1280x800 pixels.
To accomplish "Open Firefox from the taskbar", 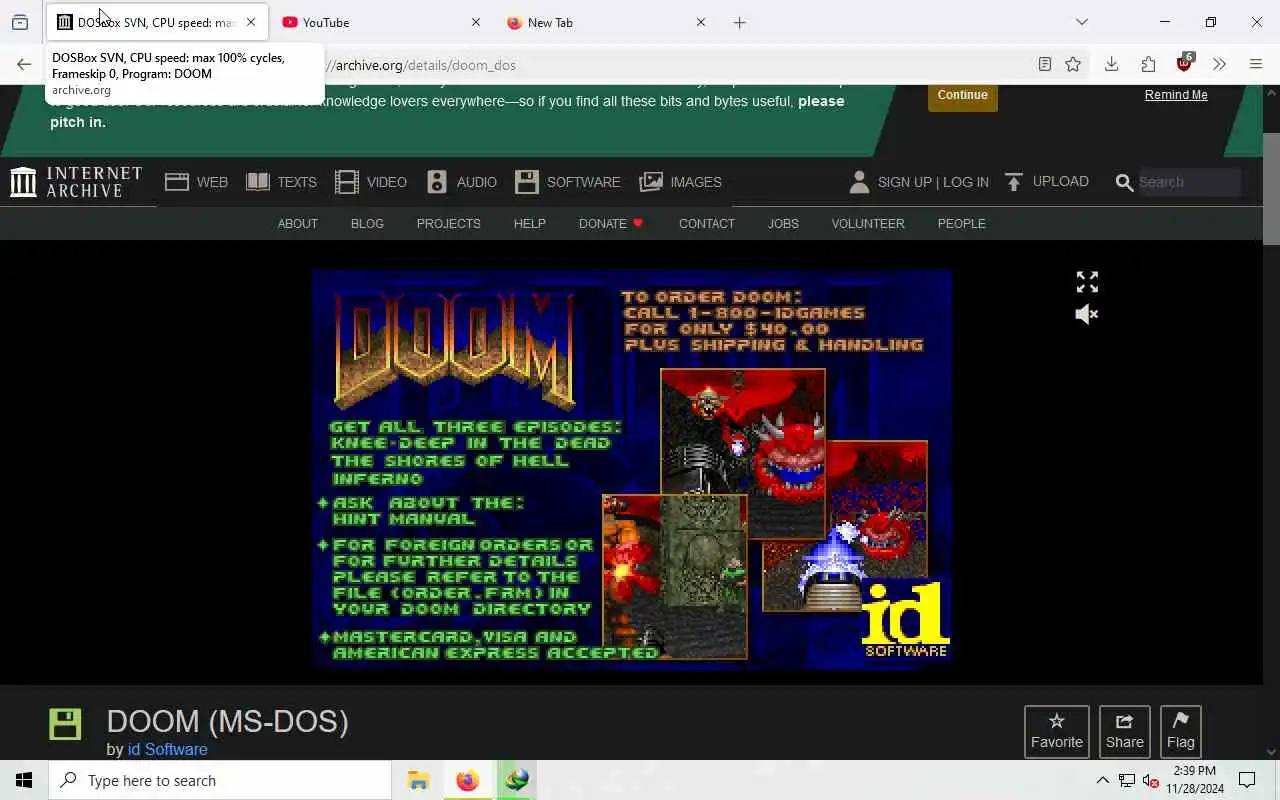I will tap(467, 780).
